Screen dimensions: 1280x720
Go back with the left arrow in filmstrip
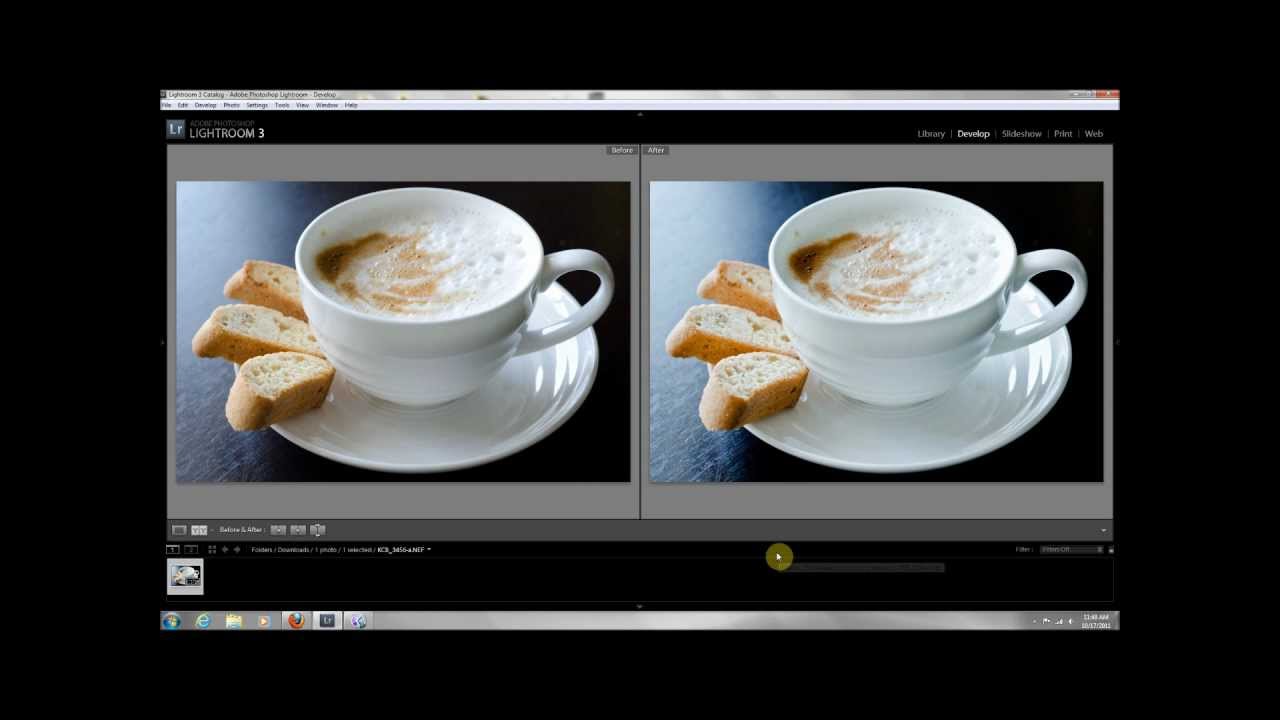225,549
